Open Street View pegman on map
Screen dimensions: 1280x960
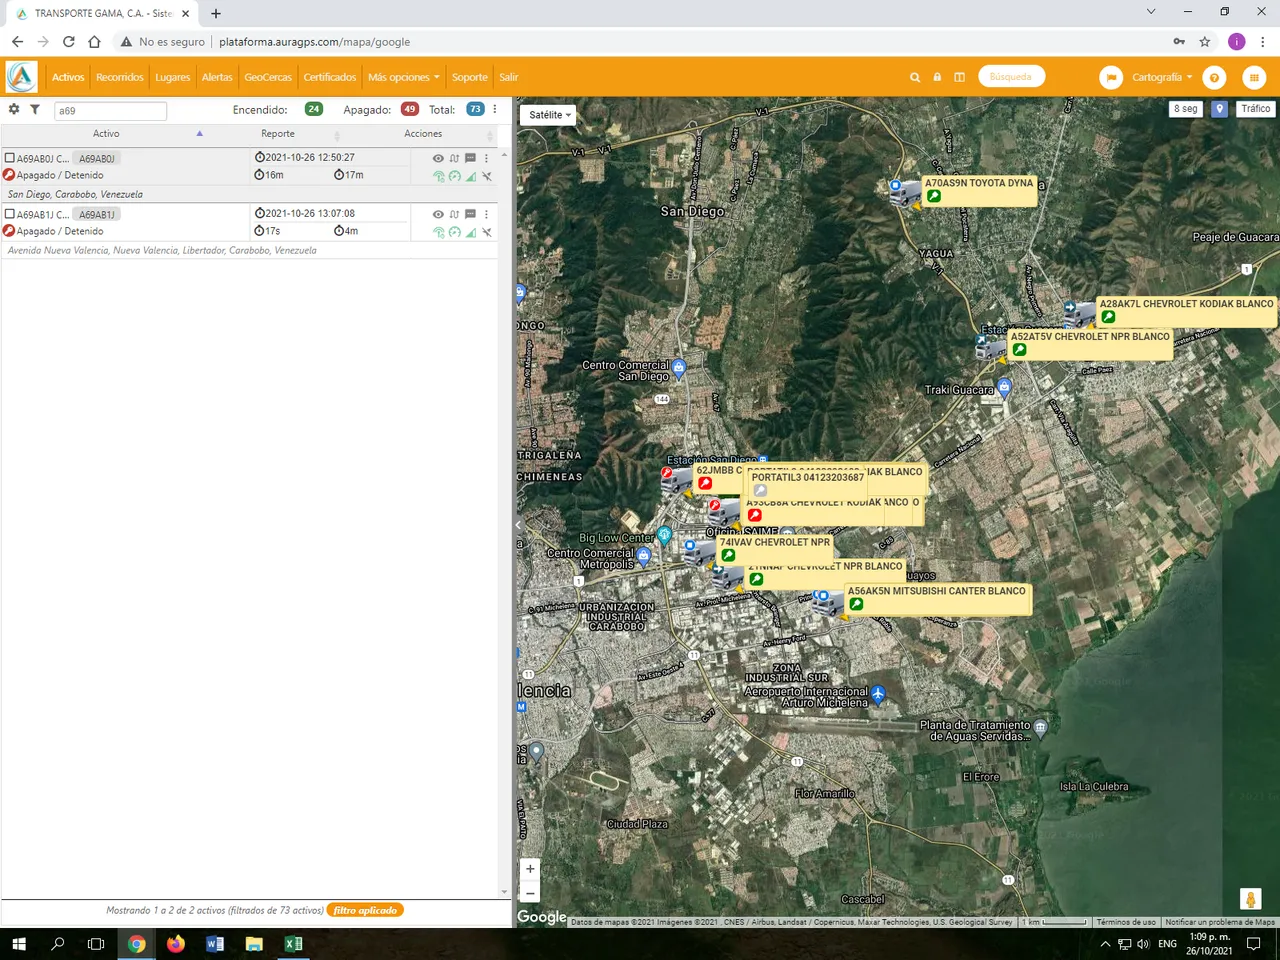[x=1250, y=899]
